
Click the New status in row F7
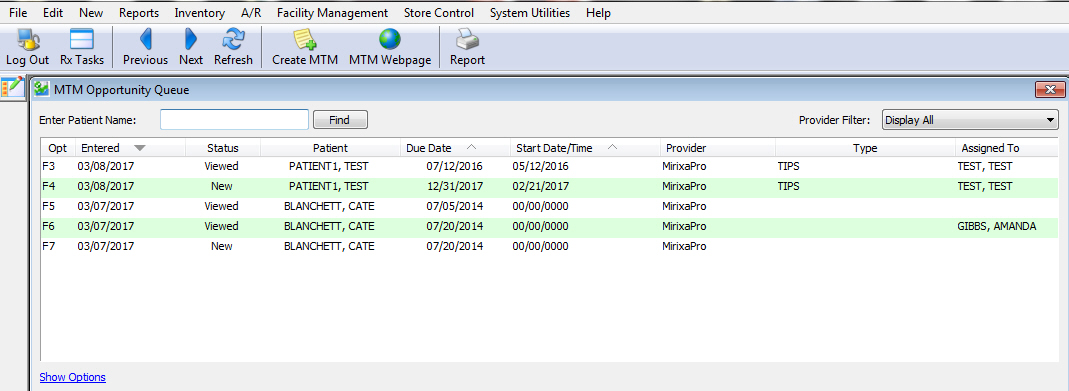pos(222,246)
